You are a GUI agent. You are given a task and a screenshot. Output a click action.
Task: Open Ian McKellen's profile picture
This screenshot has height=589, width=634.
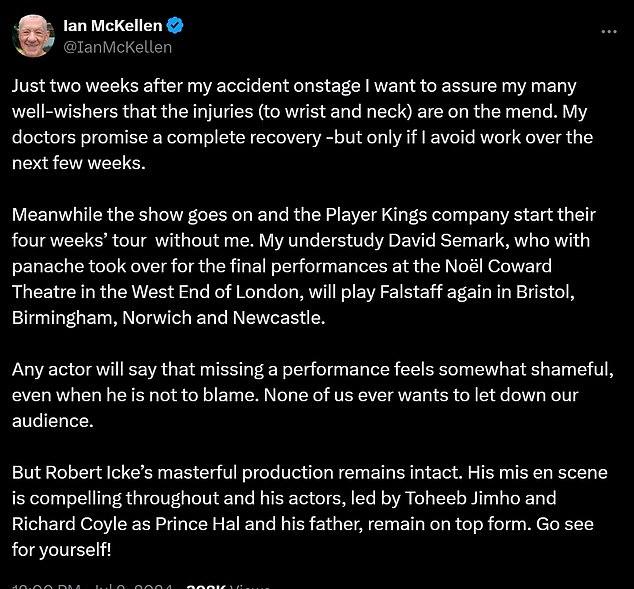[x=34, y=36]
